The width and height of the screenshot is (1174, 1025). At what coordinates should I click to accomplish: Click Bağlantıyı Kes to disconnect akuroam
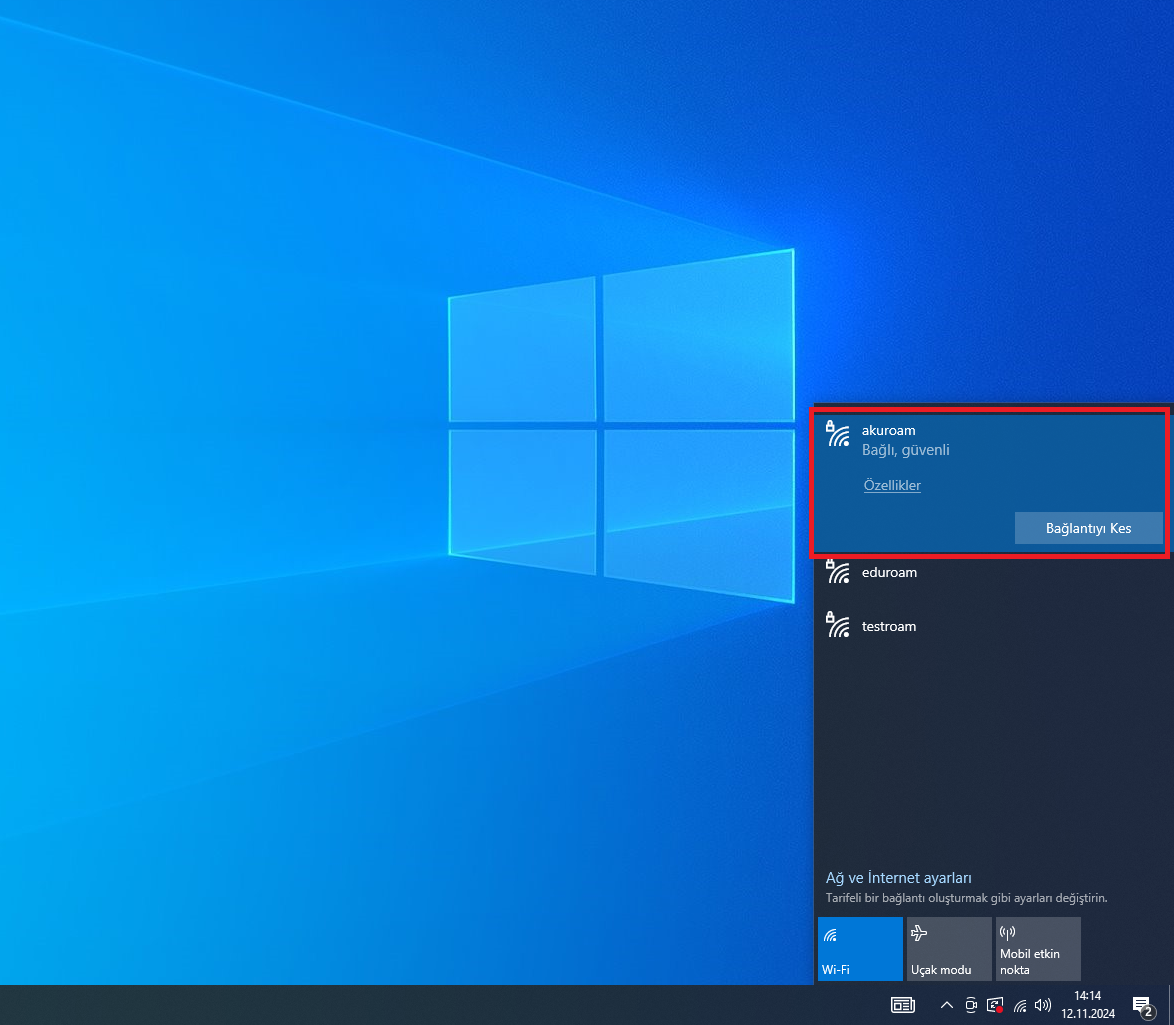[1088, 528]
